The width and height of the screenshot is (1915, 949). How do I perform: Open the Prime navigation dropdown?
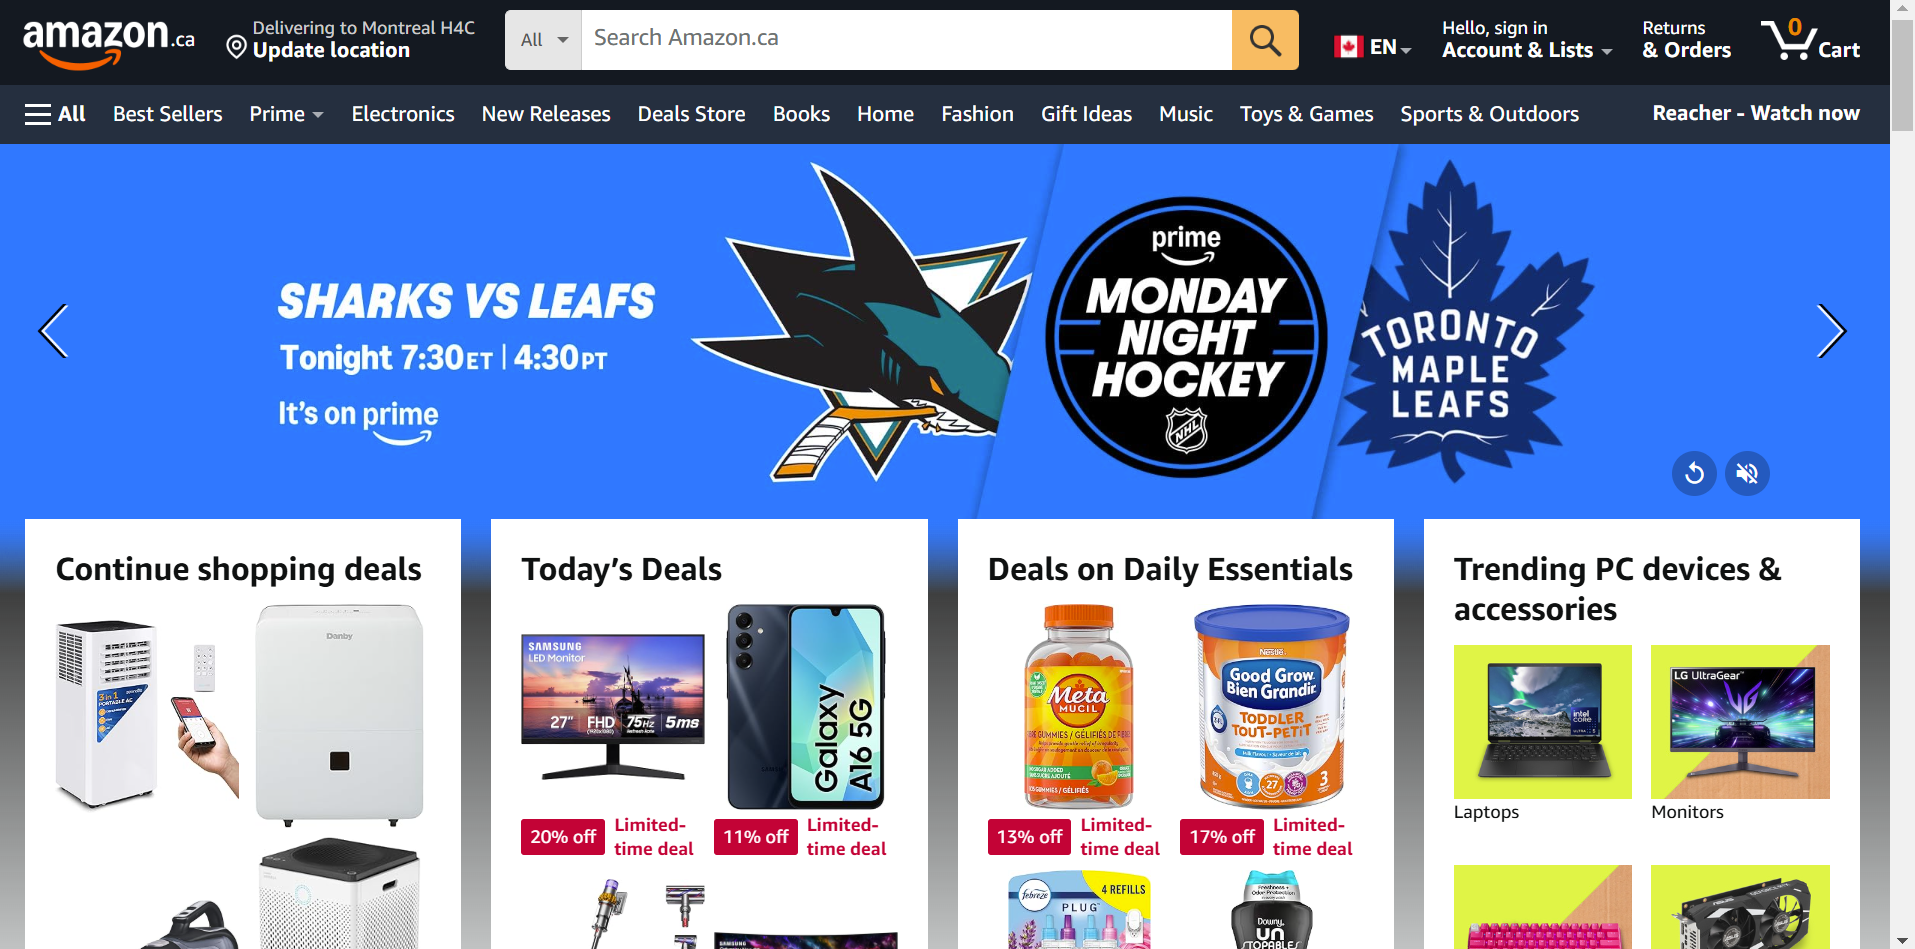tap(286, 114)
